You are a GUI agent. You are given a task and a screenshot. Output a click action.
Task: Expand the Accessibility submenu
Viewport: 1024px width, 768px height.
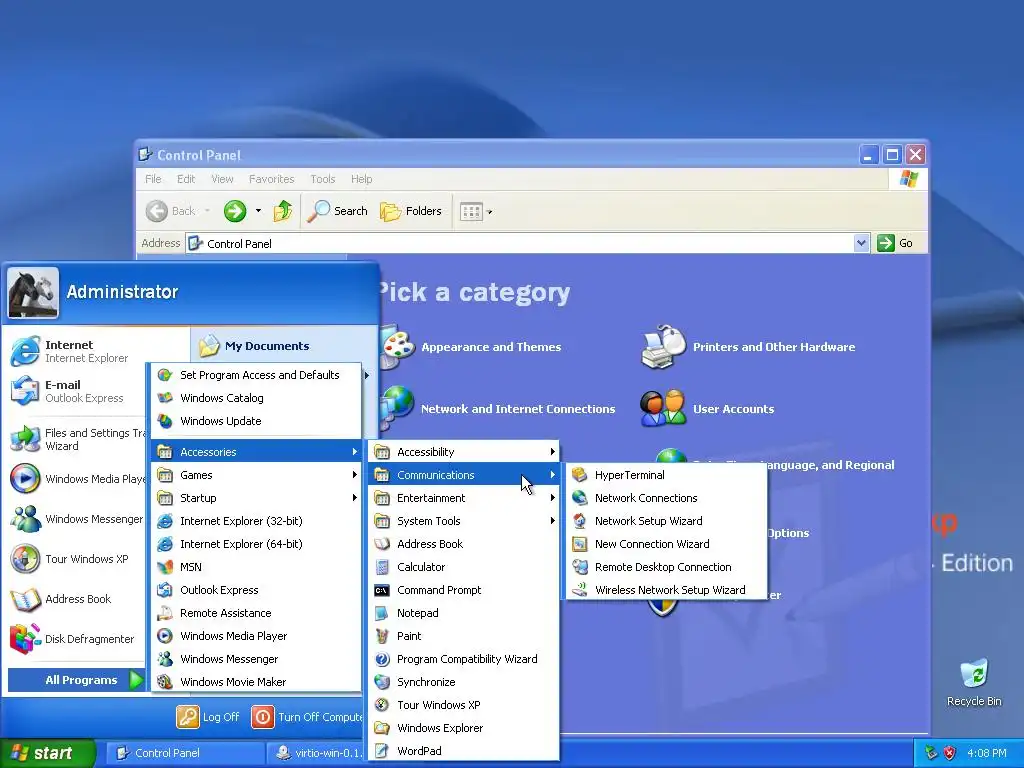(x=464, y=451)
